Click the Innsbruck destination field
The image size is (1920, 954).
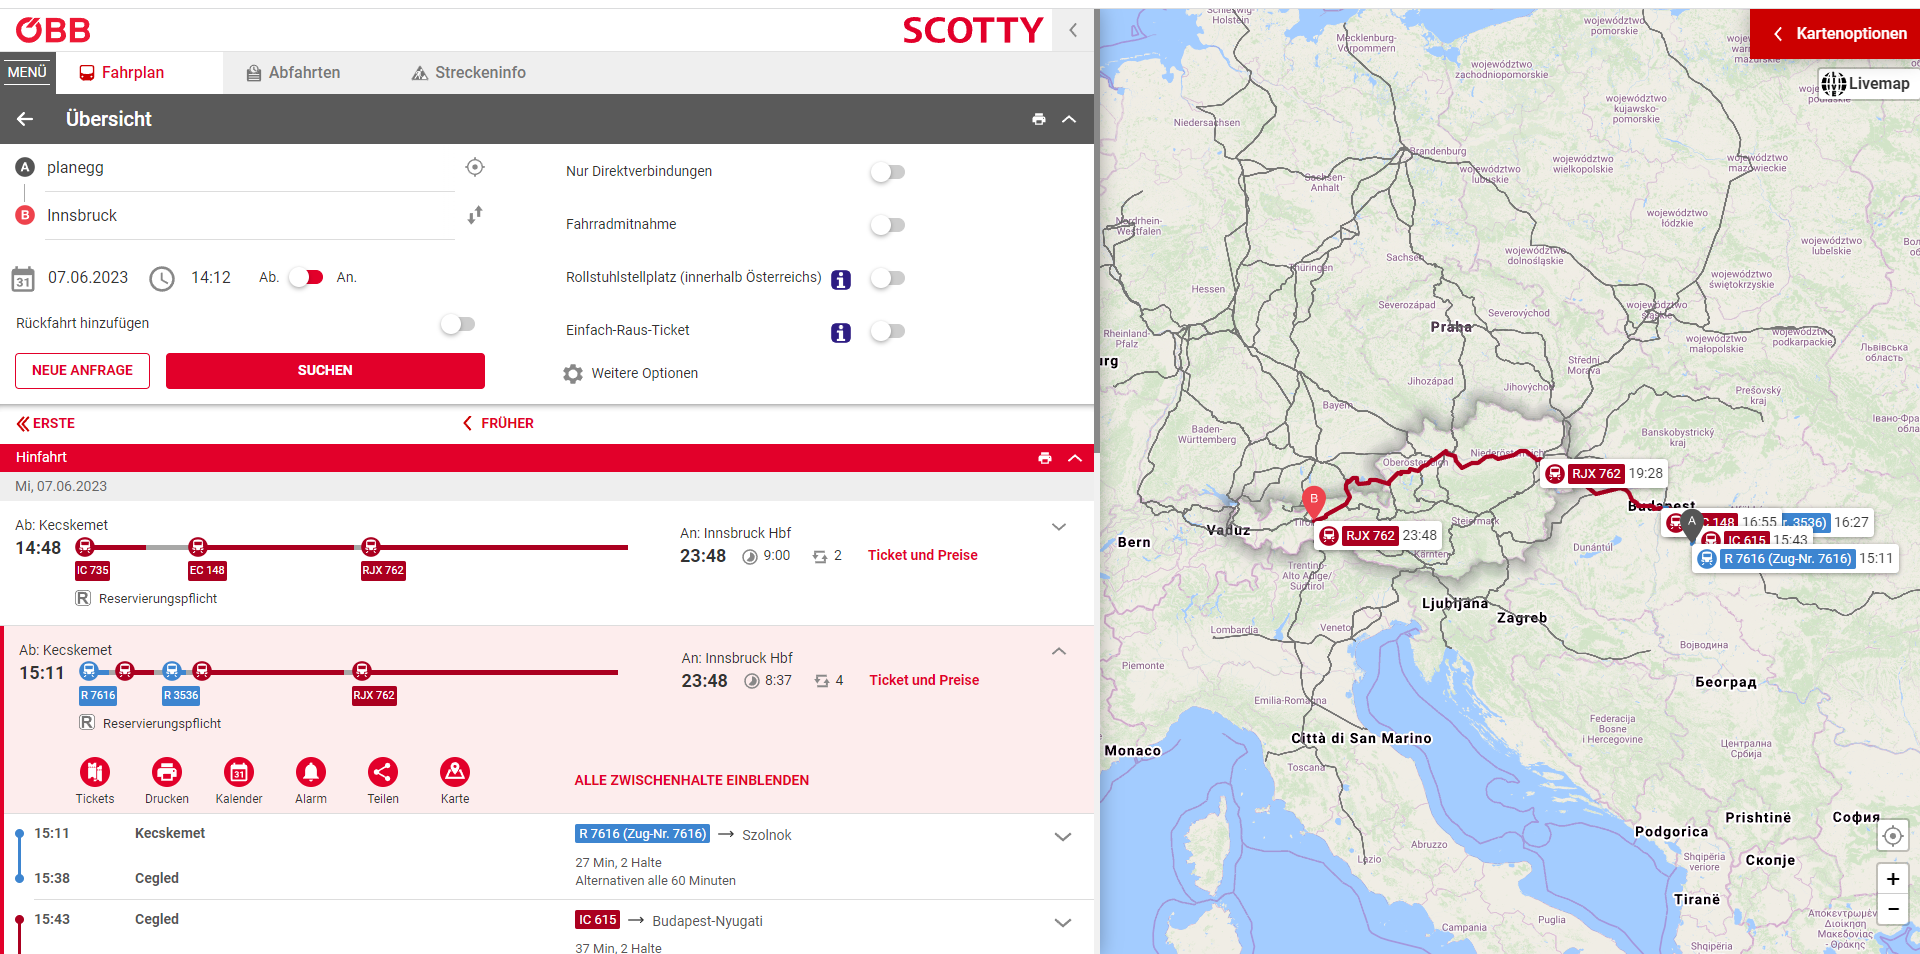pyautogui.click(x=250, y=216)
